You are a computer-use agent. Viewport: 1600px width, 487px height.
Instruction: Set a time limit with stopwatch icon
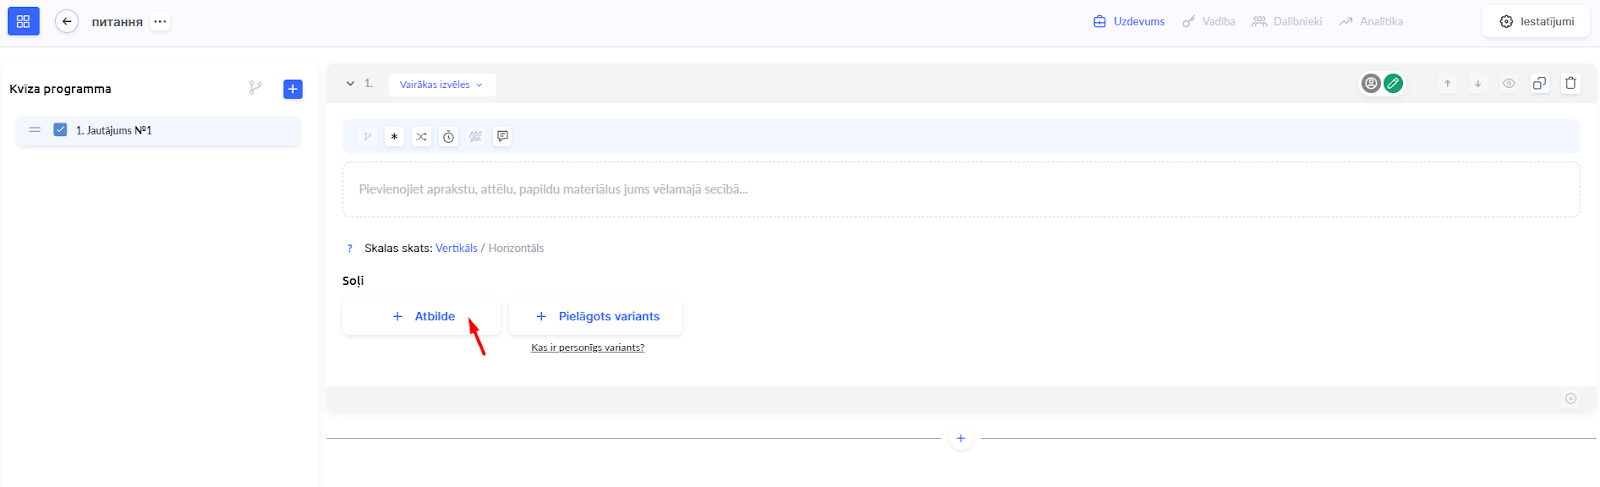(449, 137)
